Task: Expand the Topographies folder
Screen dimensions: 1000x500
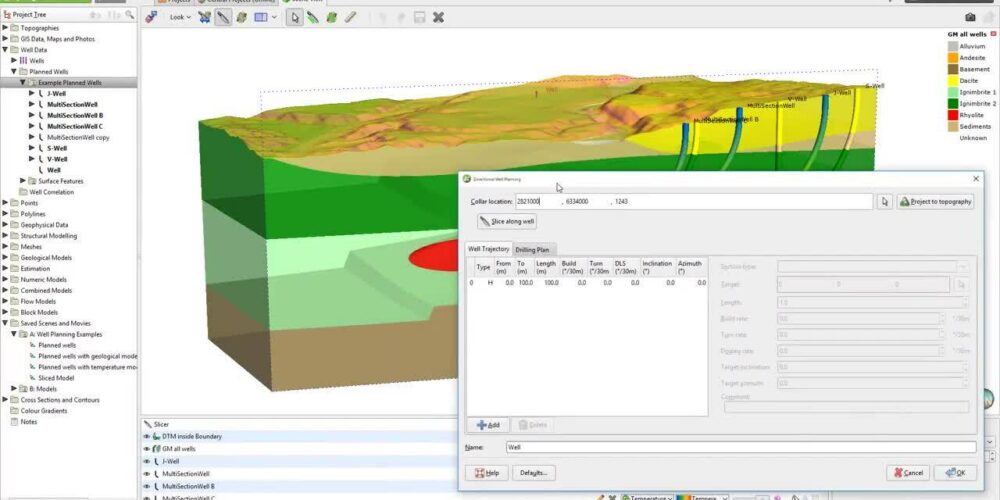Action: (x=6, y=28)
